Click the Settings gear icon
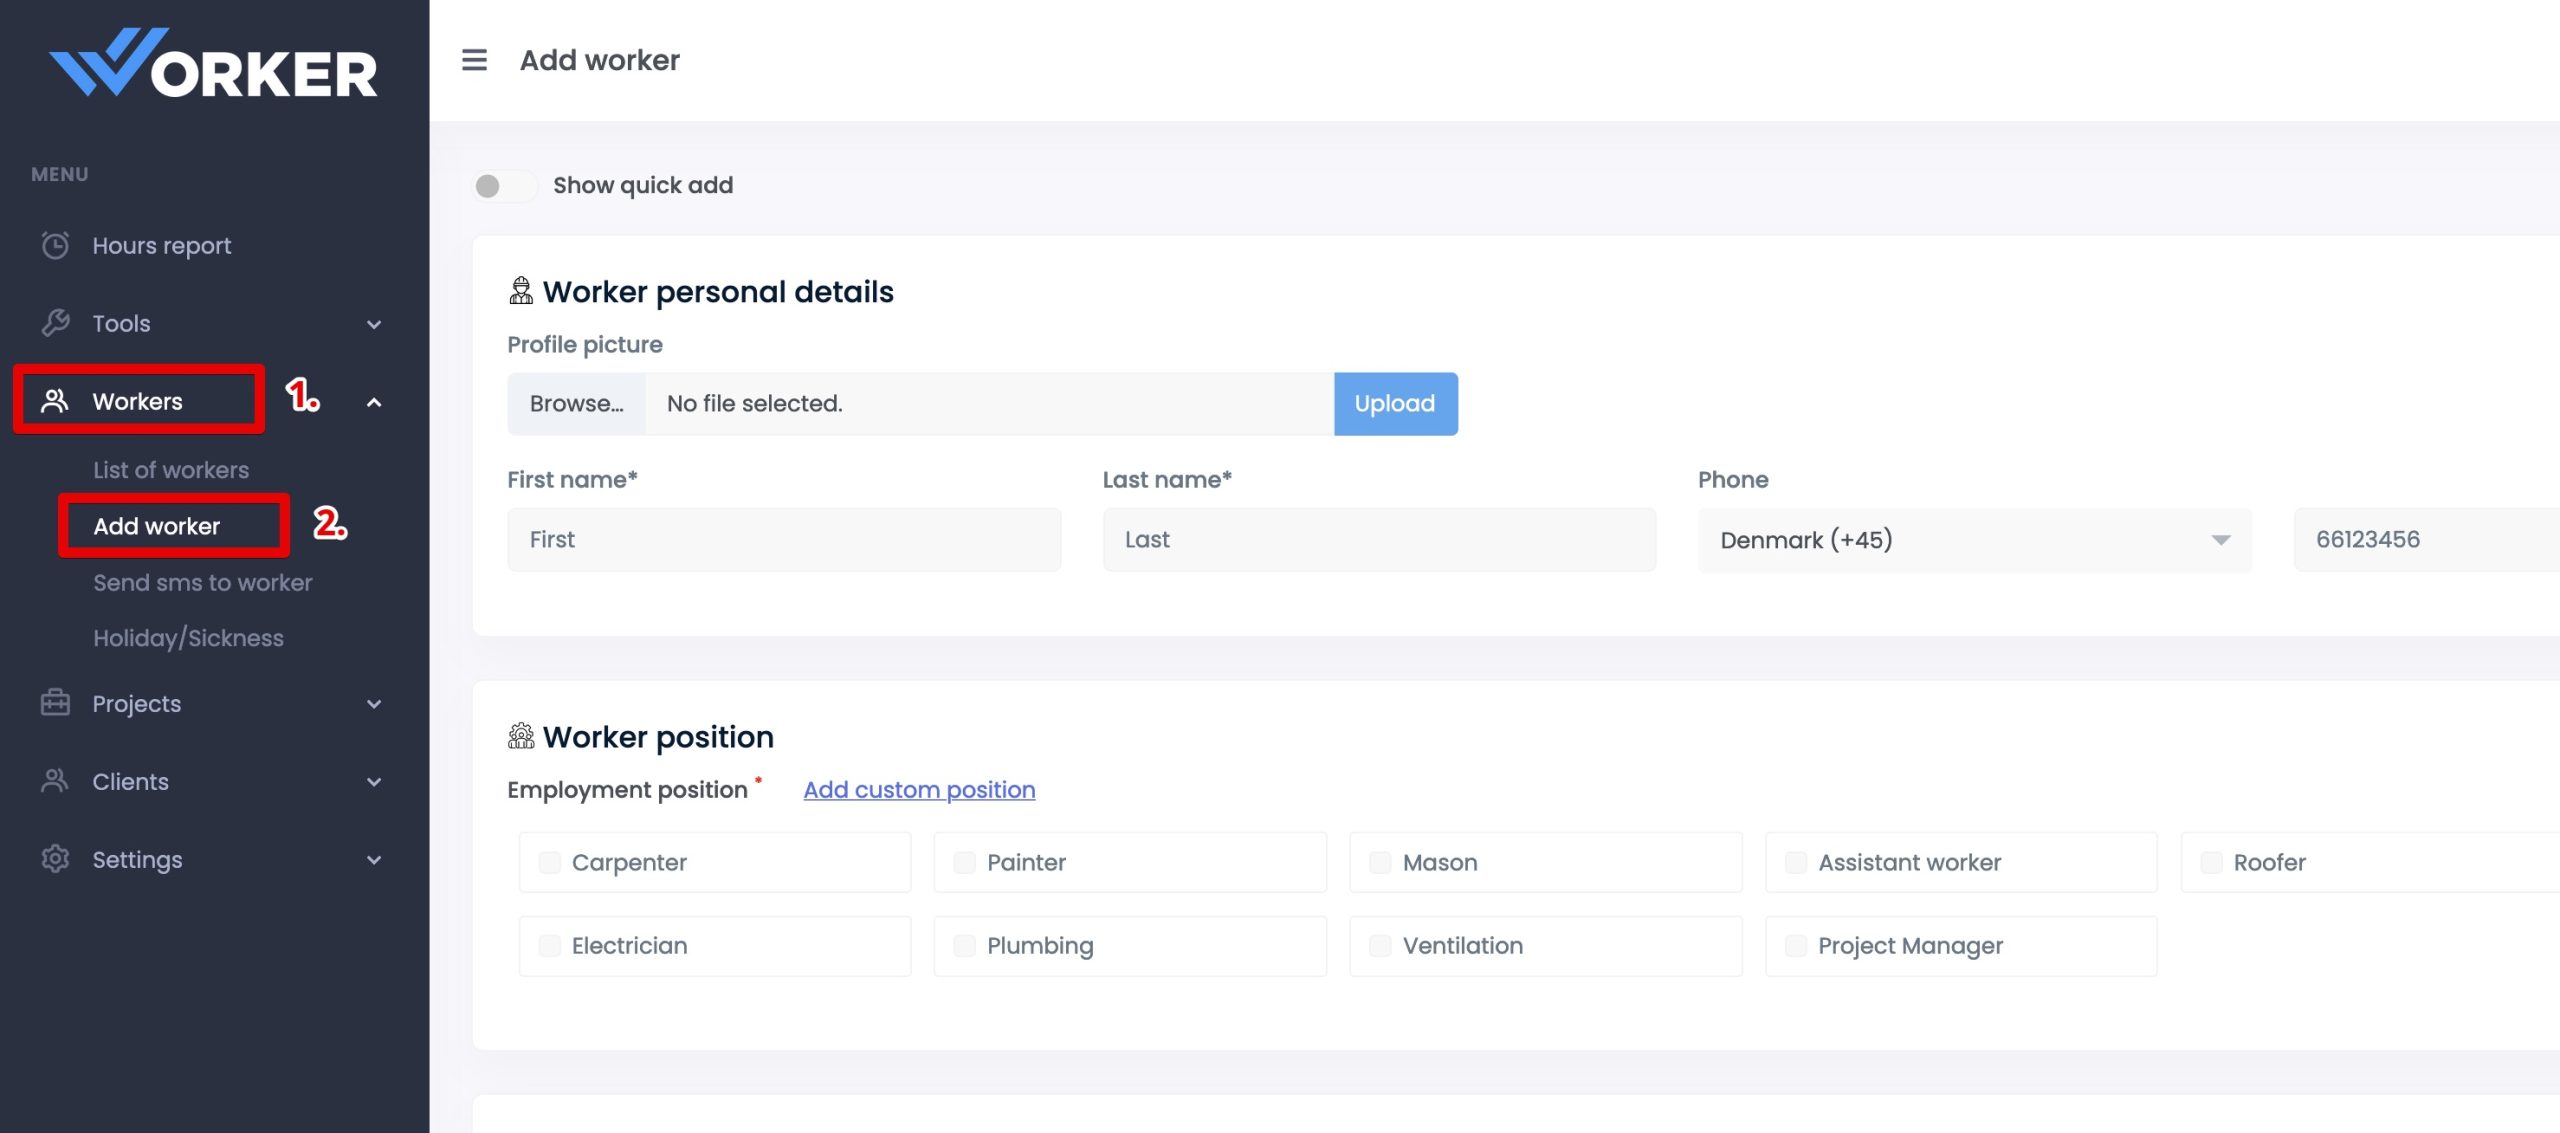 pos(55,859)
